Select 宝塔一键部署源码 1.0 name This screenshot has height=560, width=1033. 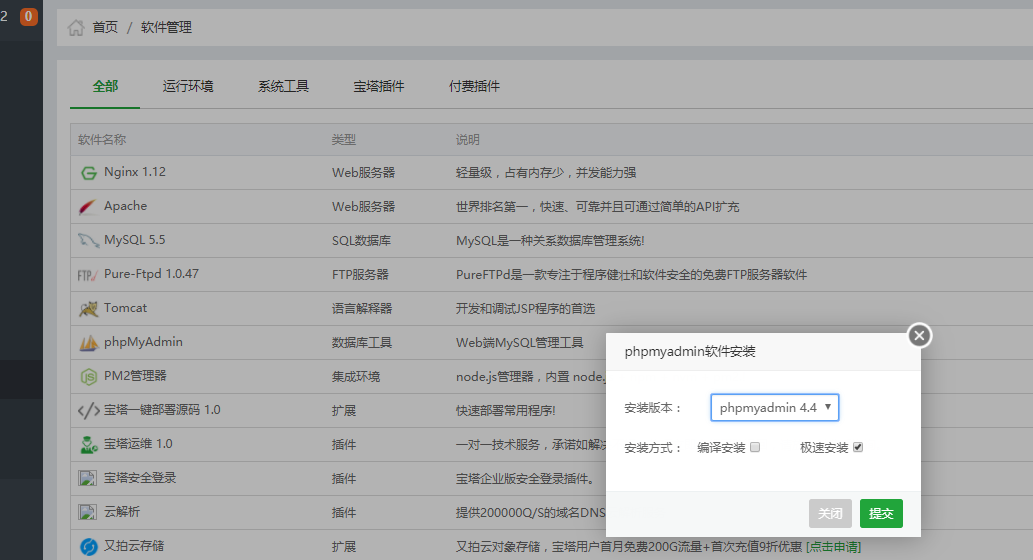pos(162,410)
